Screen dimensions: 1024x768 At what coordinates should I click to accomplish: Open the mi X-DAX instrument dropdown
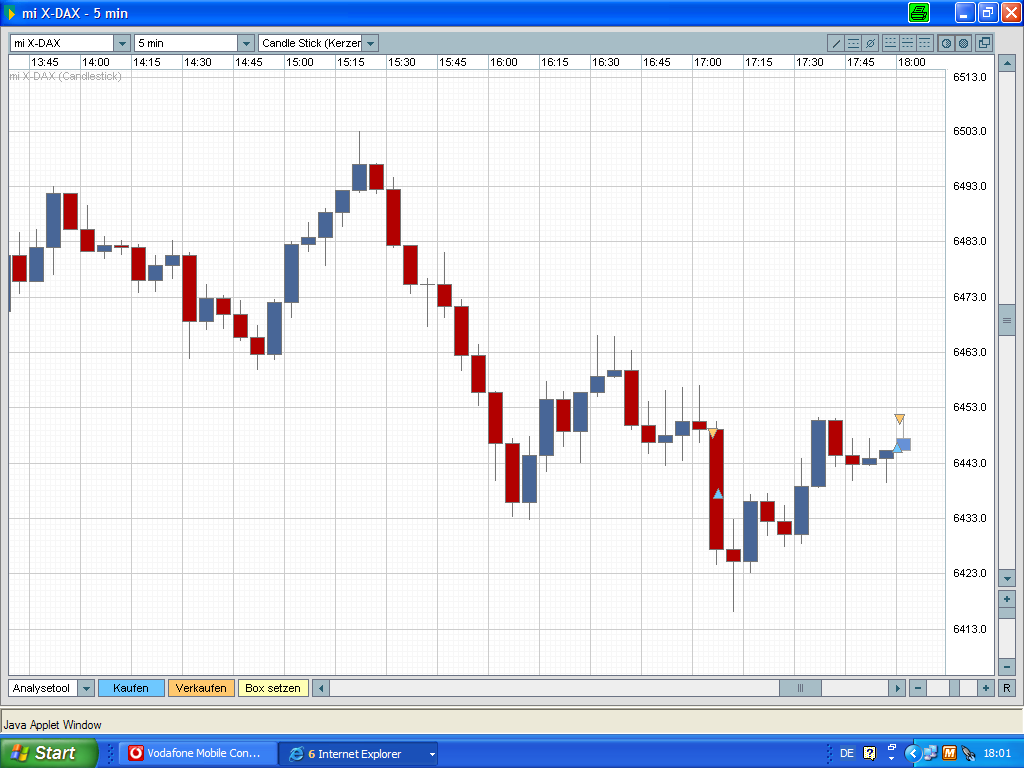pos(122,43)
